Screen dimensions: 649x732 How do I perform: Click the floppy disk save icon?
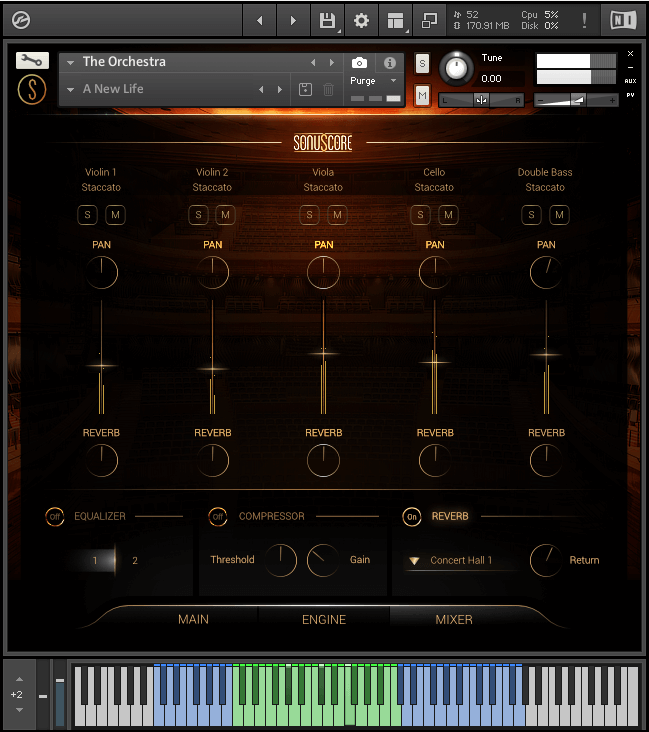327,20
